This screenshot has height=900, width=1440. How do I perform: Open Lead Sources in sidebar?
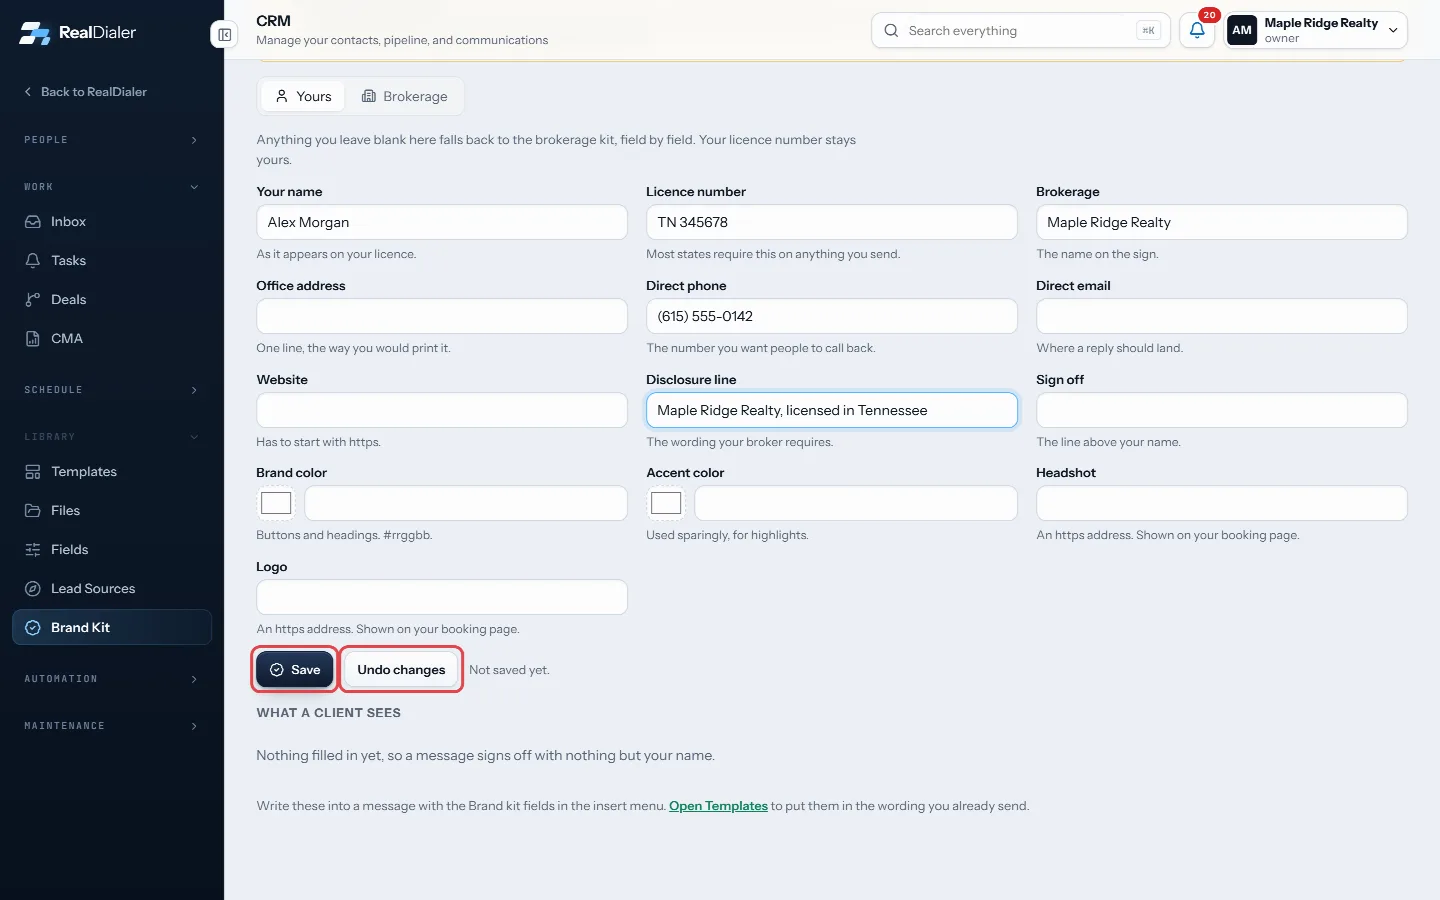112,589
